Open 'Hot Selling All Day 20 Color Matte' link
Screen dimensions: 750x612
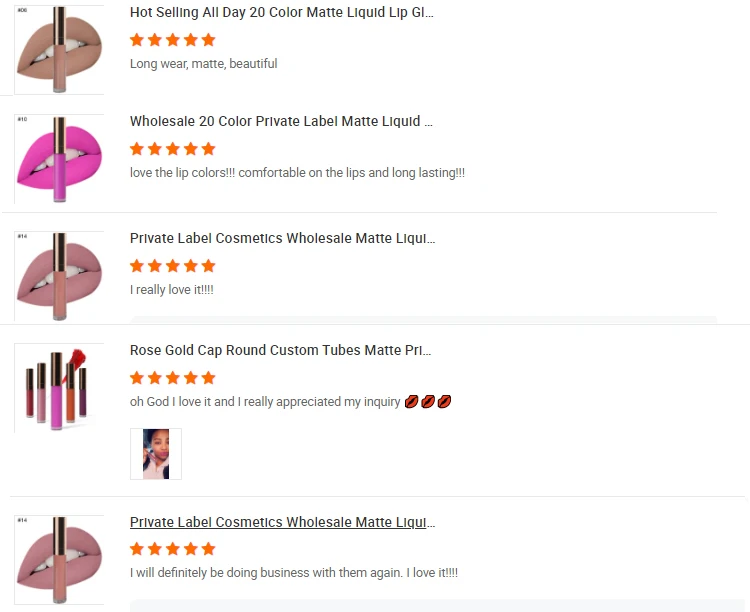click(282, 13)
